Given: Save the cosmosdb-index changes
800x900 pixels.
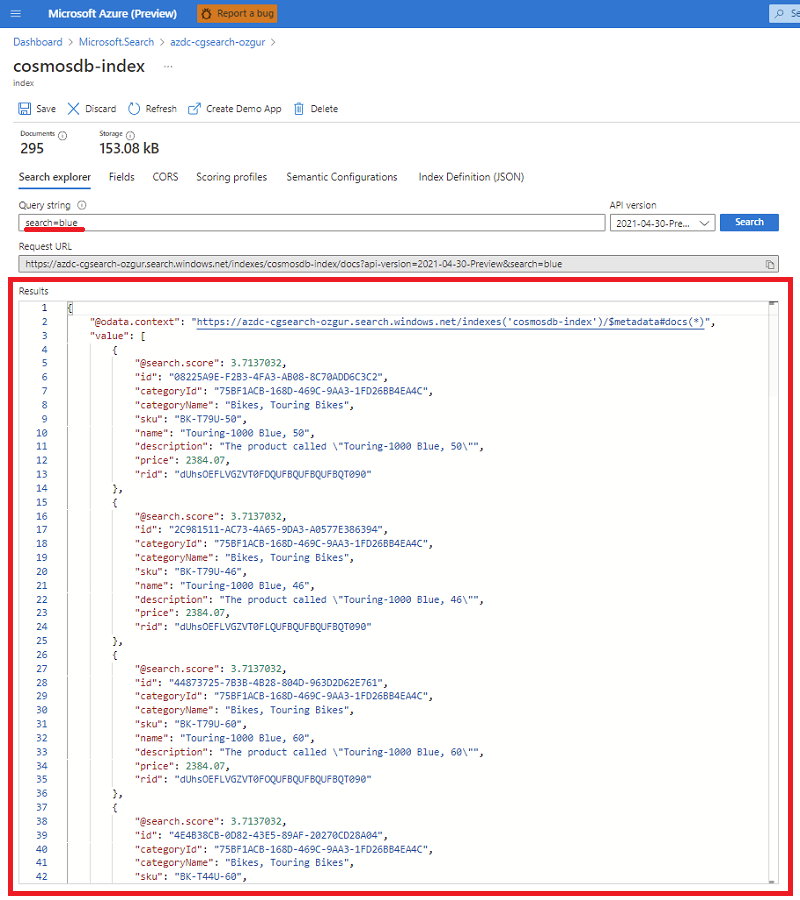Looking at the screenshot, I should pyautogui.click(x=36, y=108).
